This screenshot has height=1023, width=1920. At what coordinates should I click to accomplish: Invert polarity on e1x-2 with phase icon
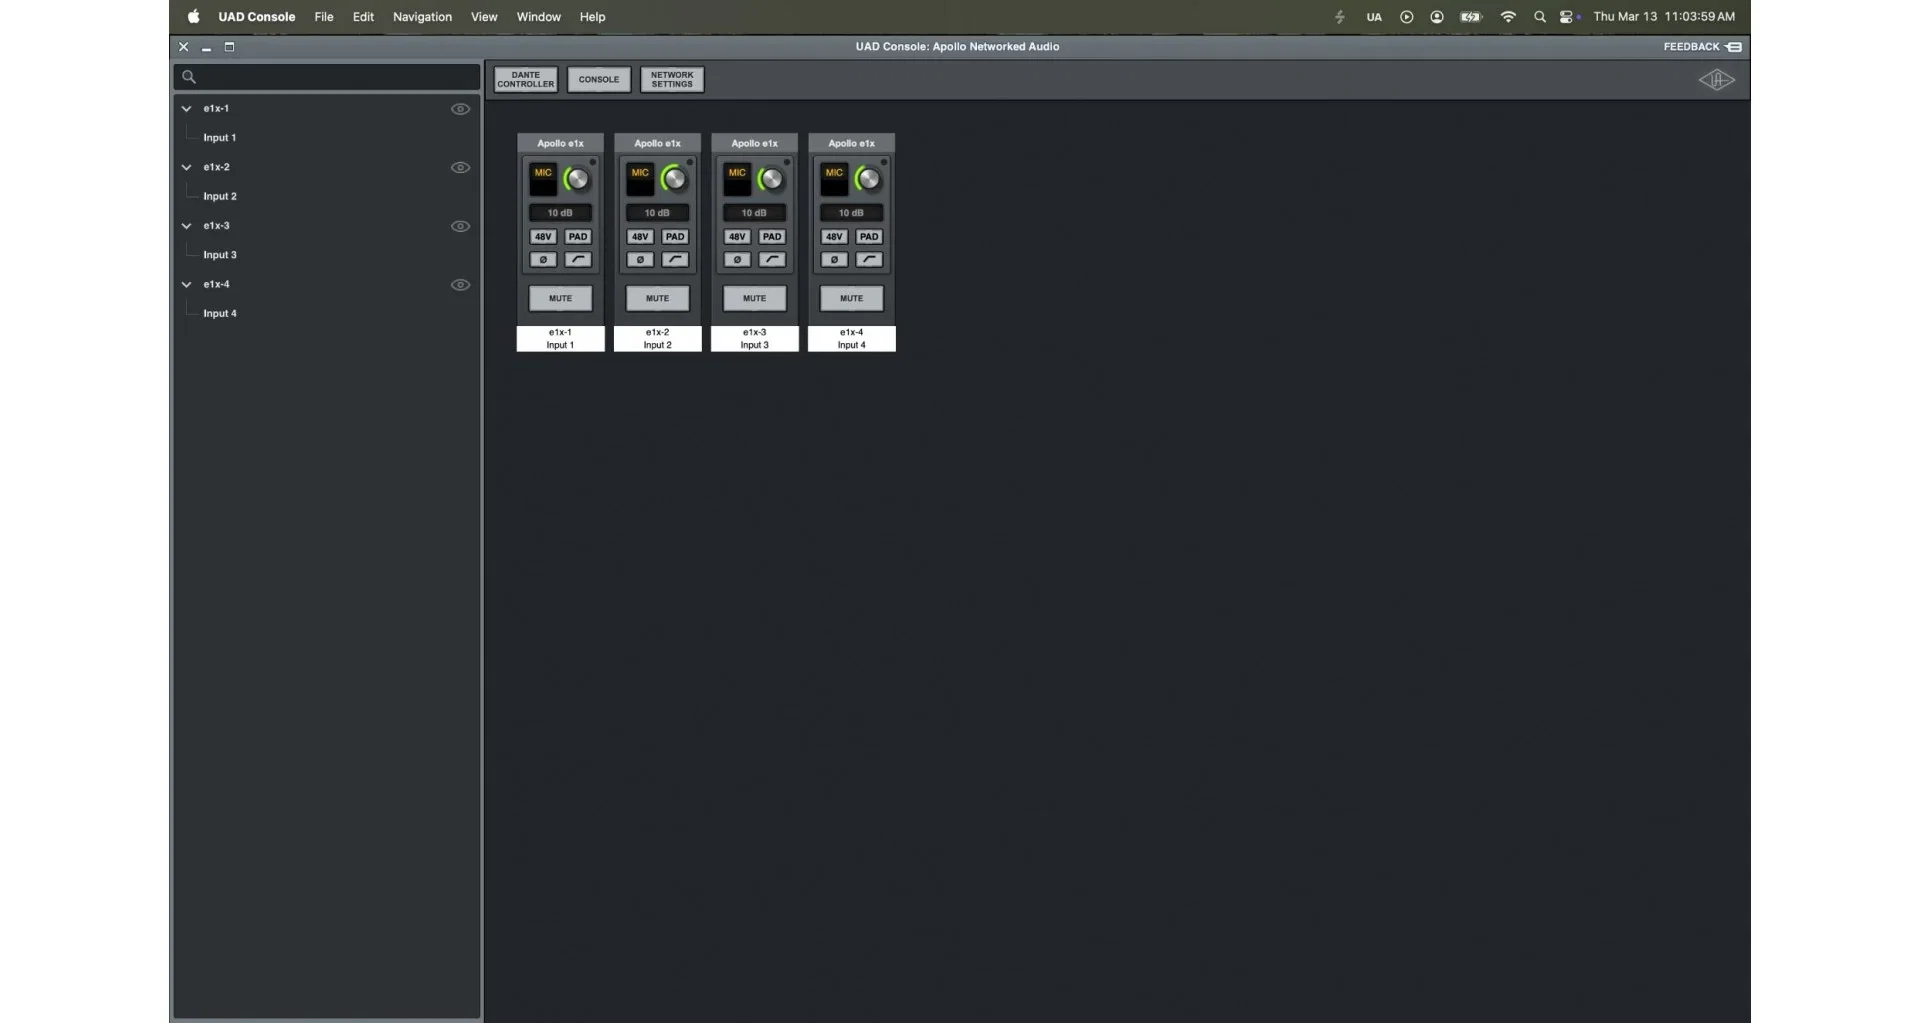(640, 260)
